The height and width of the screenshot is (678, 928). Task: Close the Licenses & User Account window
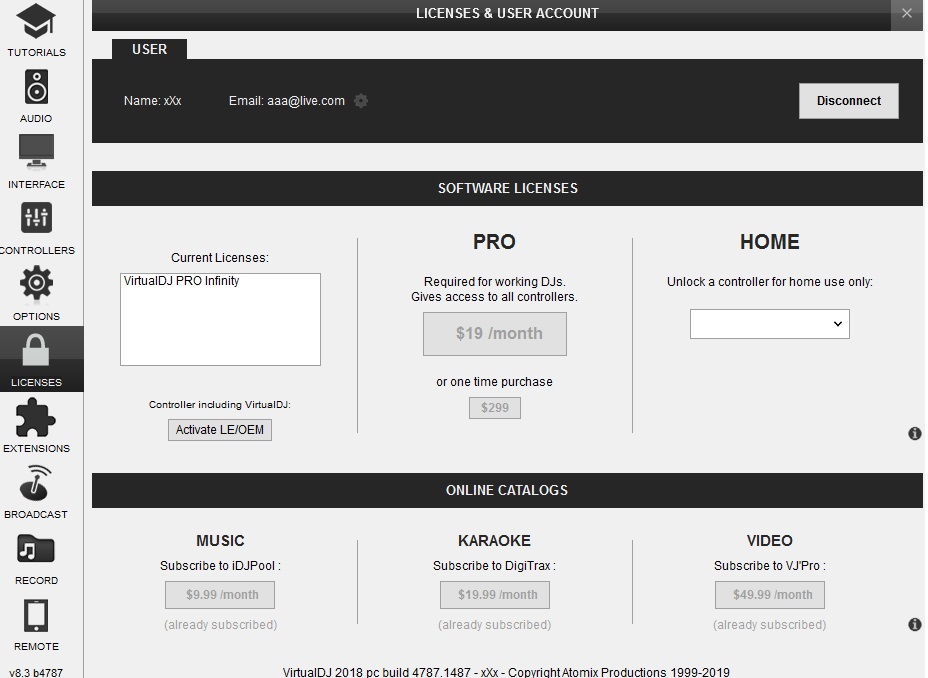[x=906, y=13]
